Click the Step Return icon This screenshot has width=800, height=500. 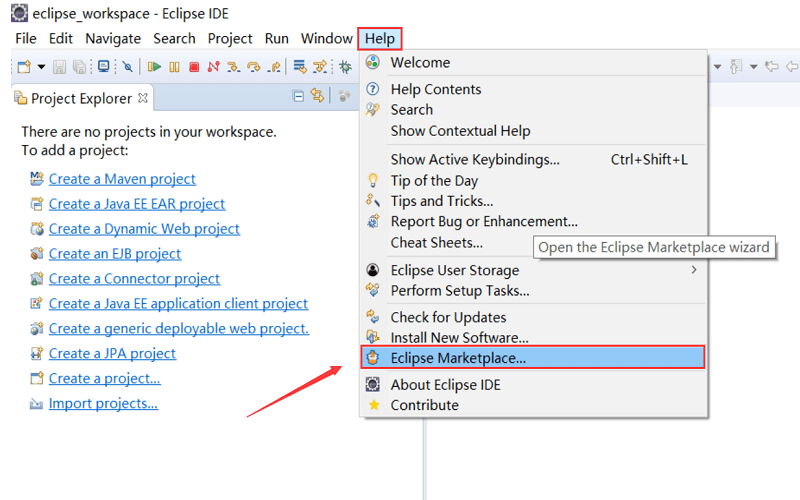coord(274,67)
